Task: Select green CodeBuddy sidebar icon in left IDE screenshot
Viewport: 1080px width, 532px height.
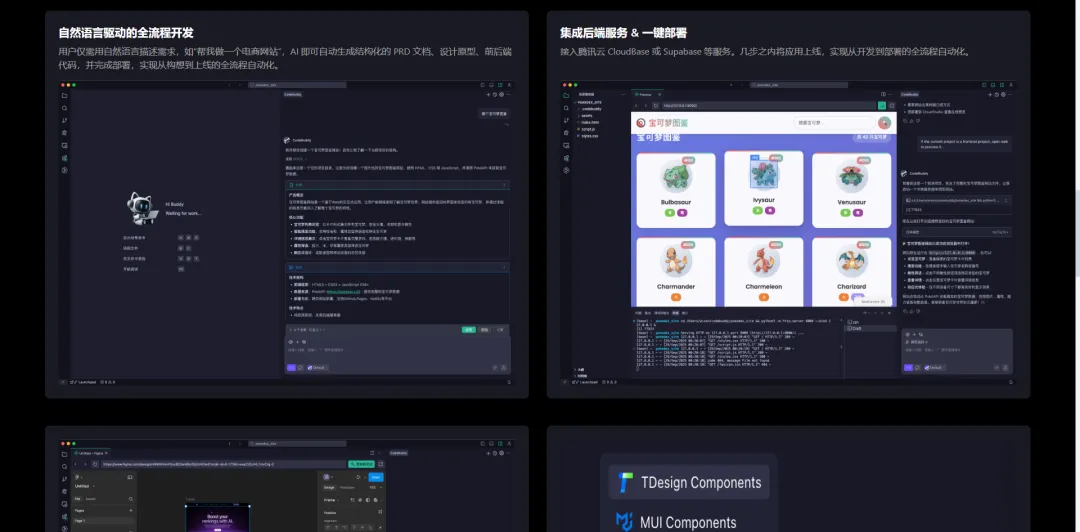Action: click(x=64, y=158)
